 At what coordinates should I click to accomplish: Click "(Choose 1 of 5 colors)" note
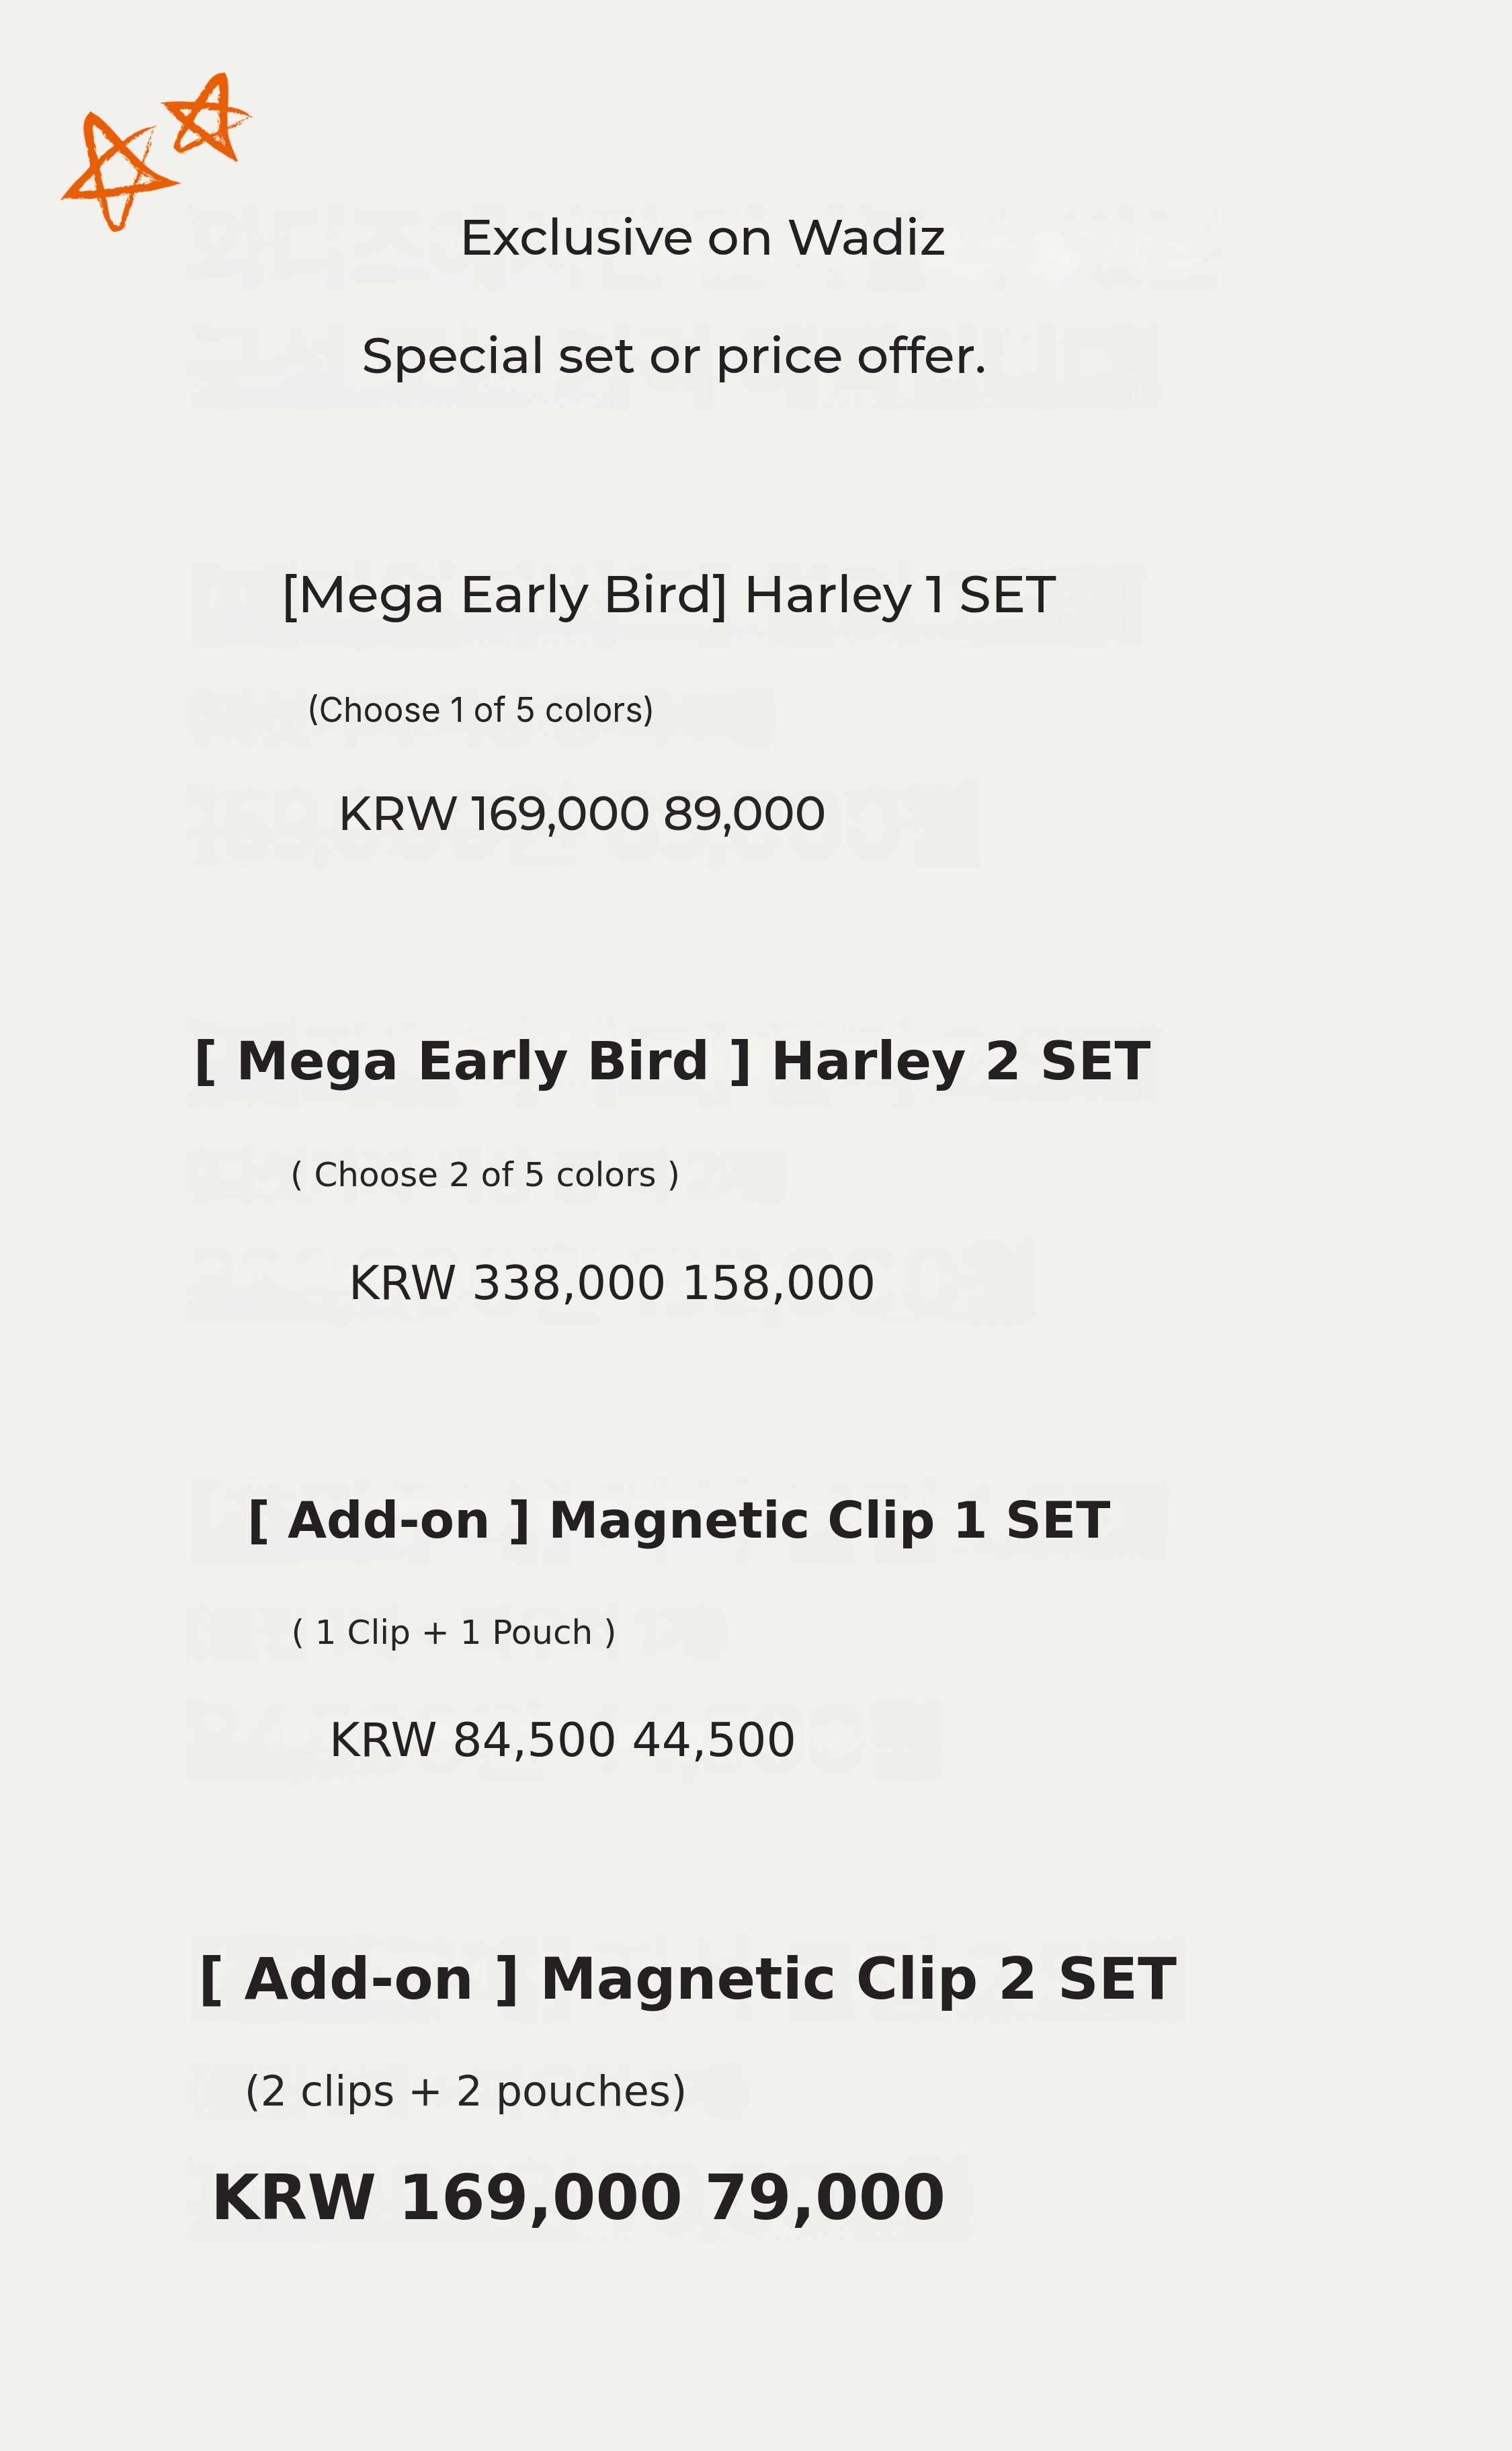tap(480, 710)
